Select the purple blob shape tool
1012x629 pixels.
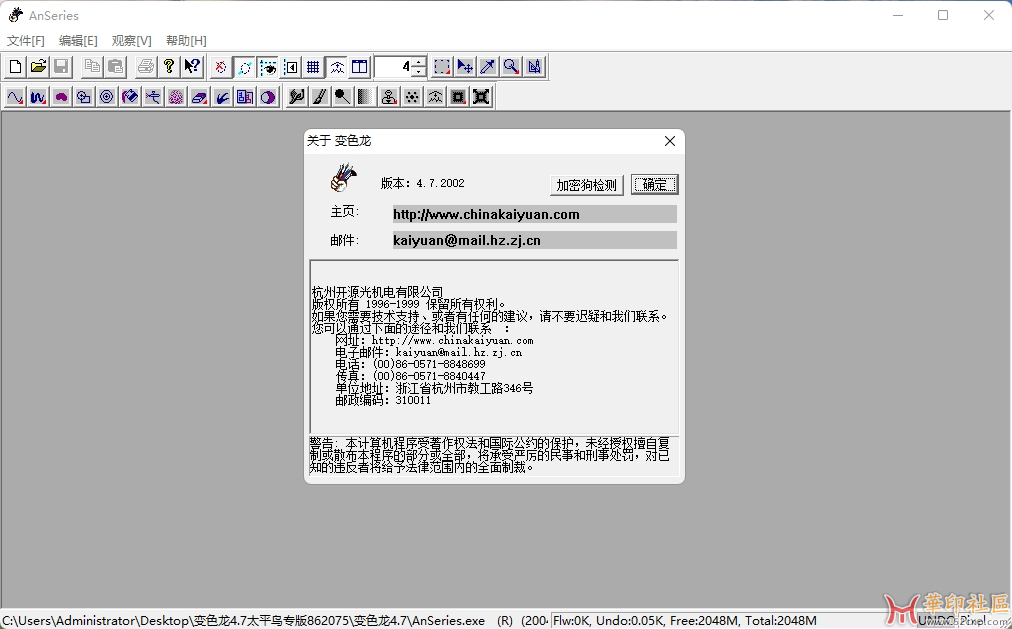pyautogui.click(x=61, y=97)
